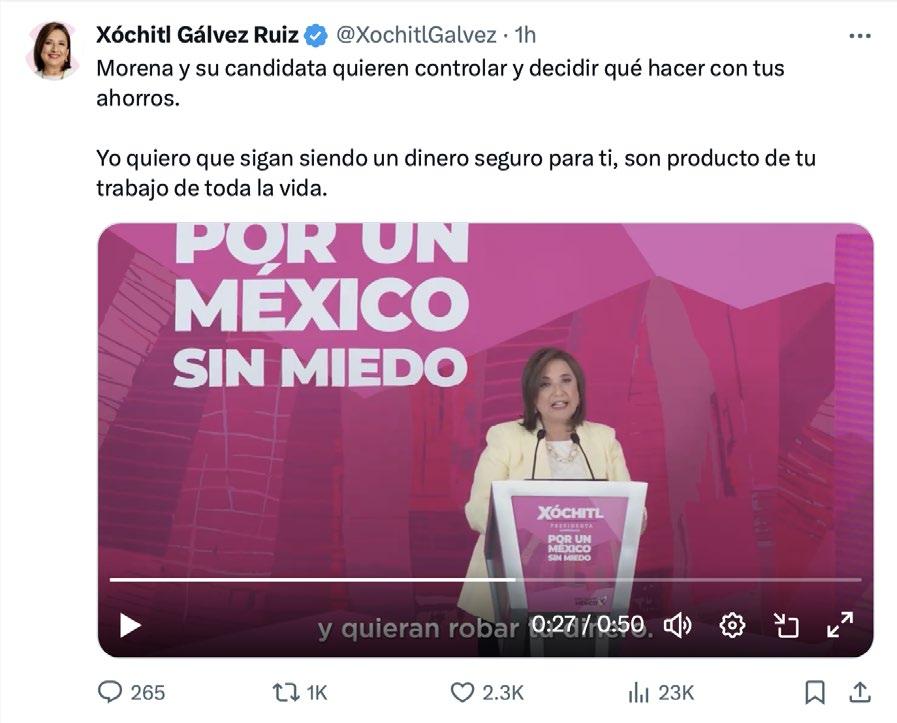
Task: Click the blue verified badge
Action: click(315, 35)
